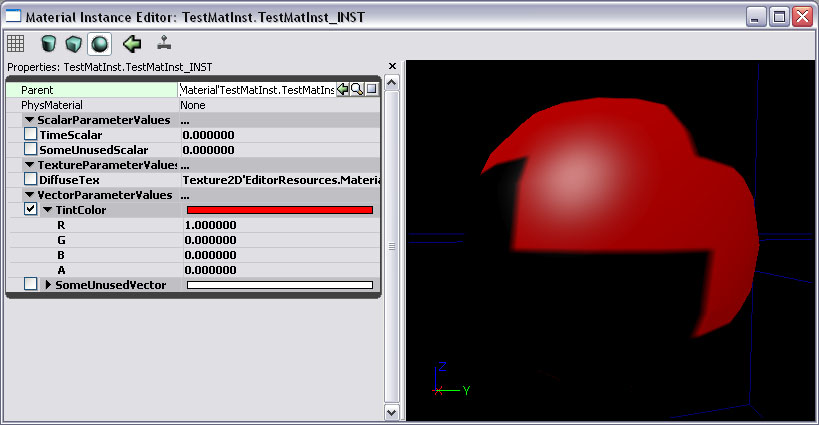Edit the DiffuseTex Texture2D value

(280, 180)
